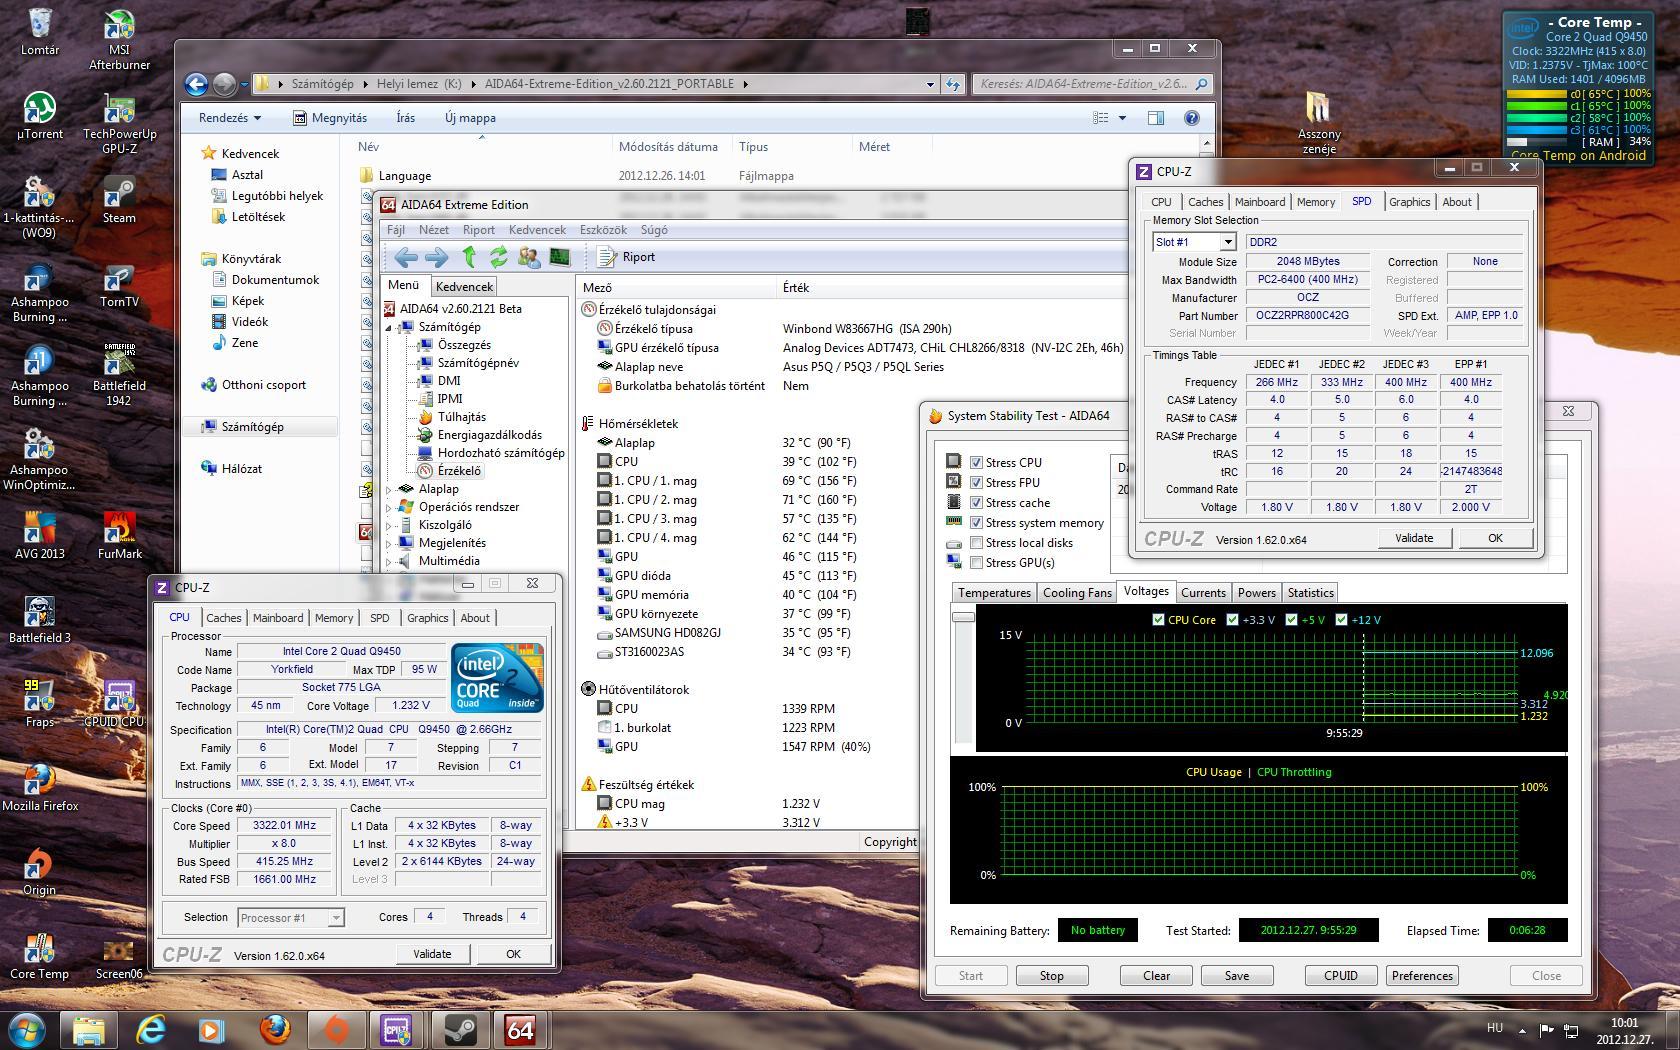Open the AIDA64 monitor diagnostics toolbar icon

point(559,257)
